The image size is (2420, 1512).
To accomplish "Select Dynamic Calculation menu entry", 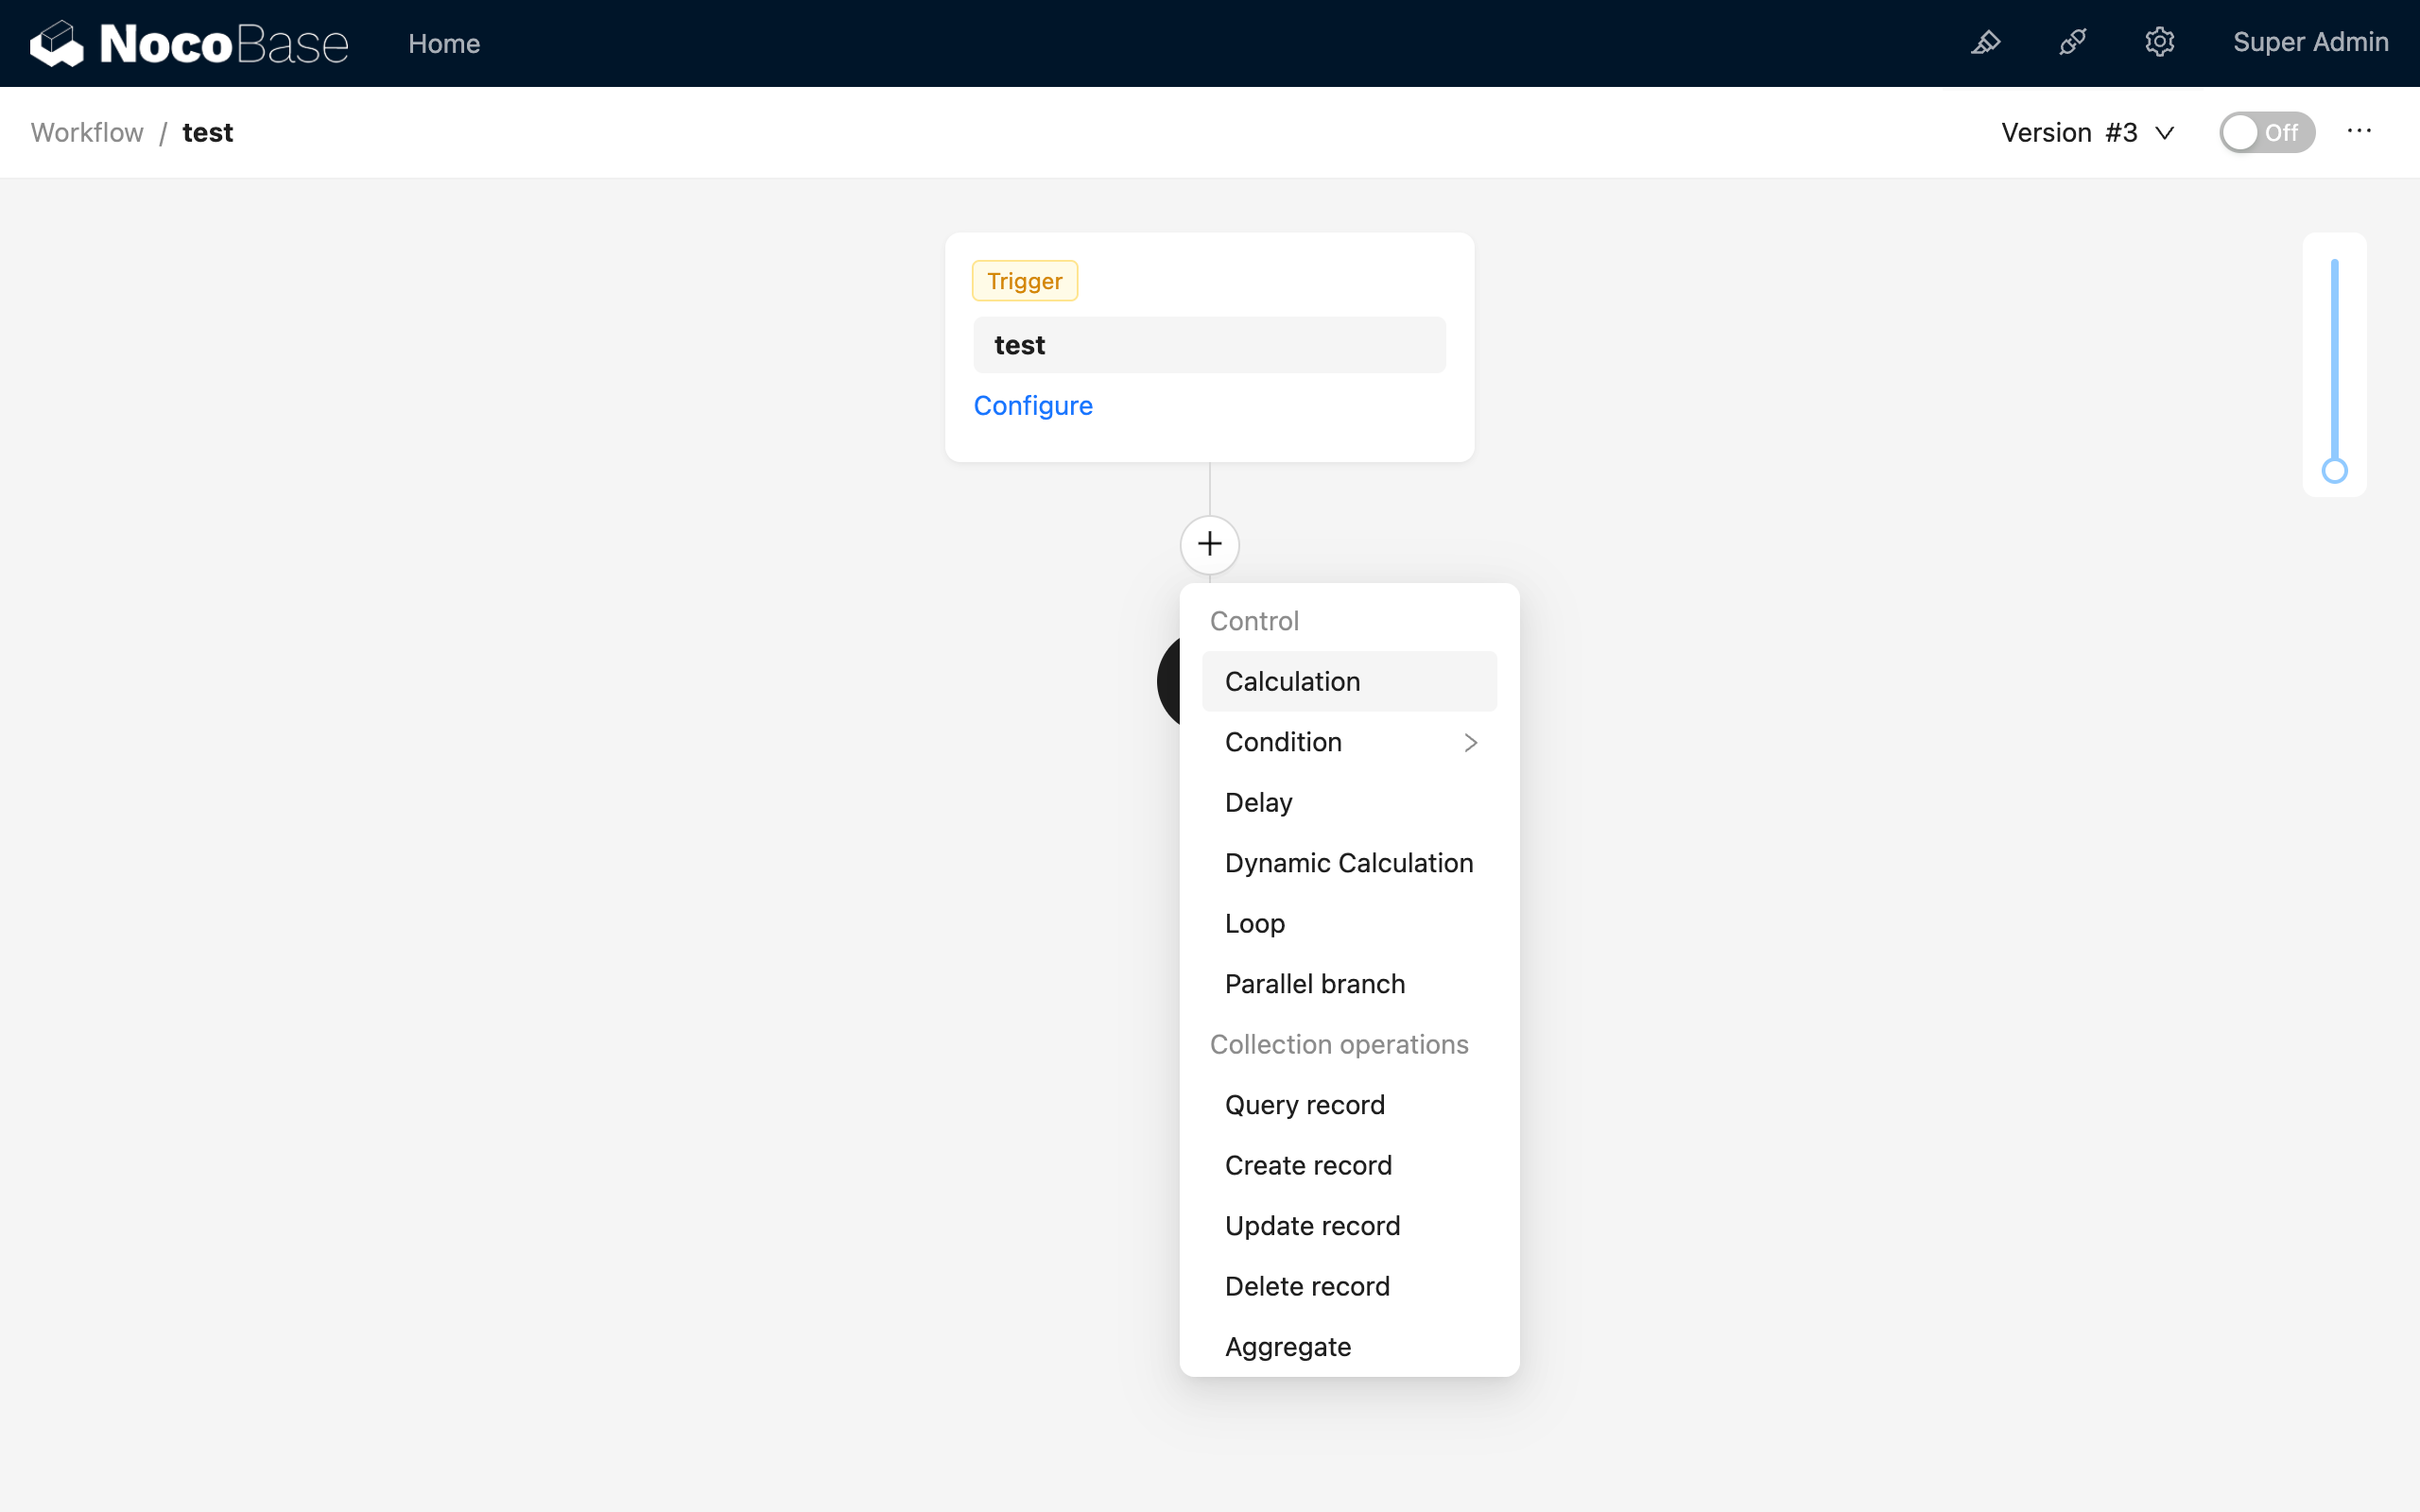I will point(1348,863).
